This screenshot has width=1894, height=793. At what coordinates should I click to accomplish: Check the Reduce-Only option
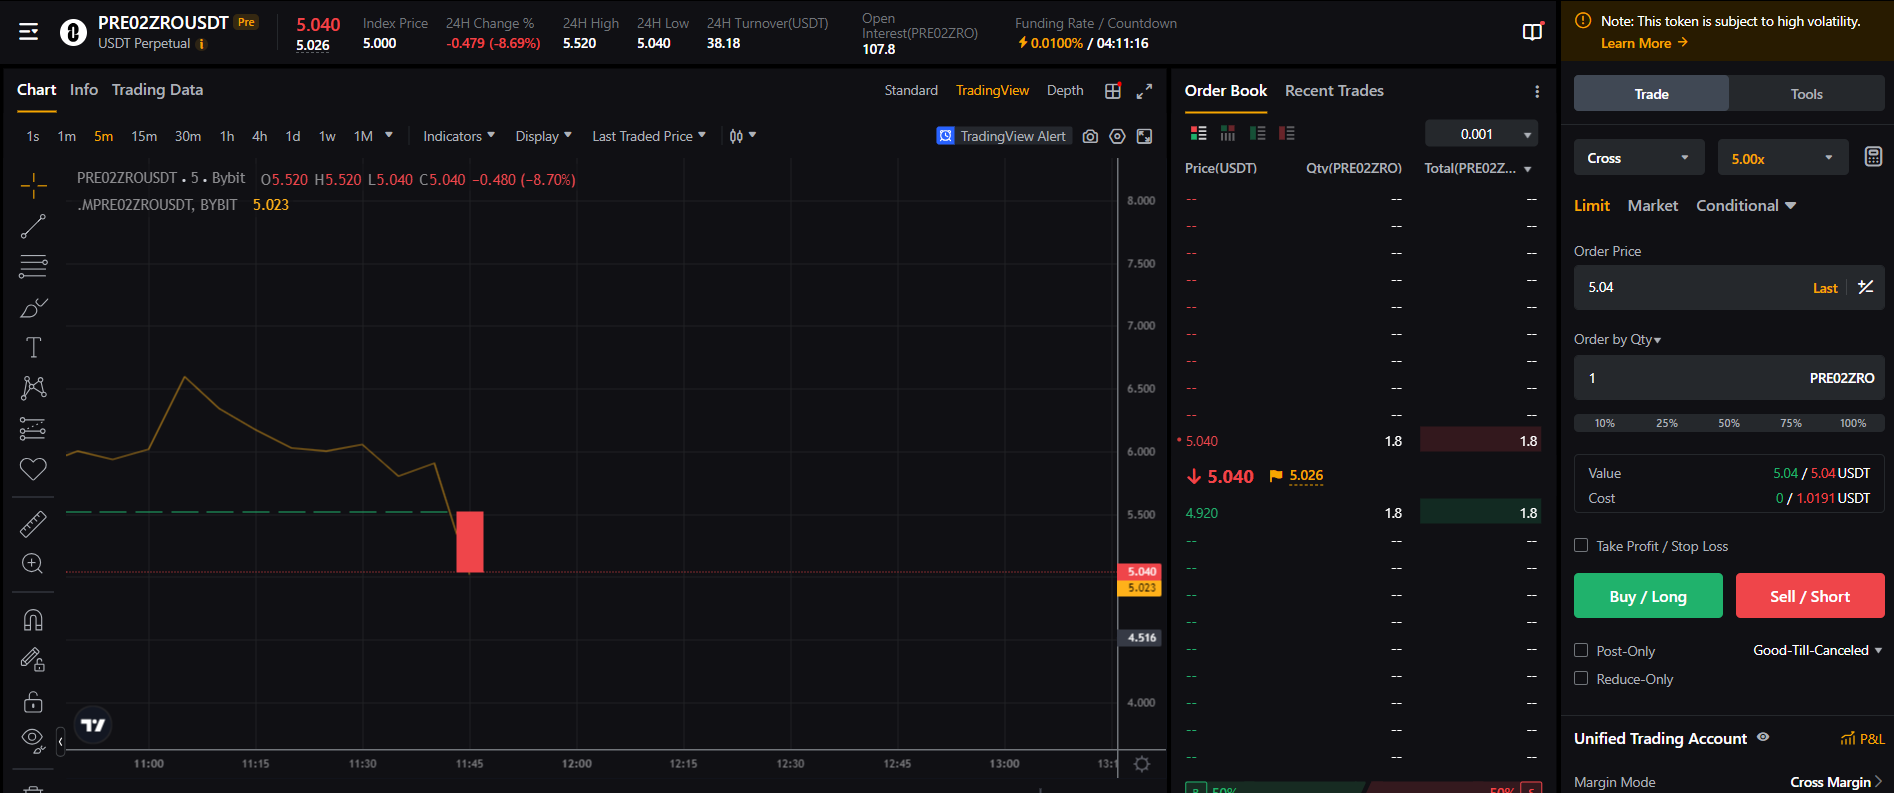click(x=1581, y=678)
